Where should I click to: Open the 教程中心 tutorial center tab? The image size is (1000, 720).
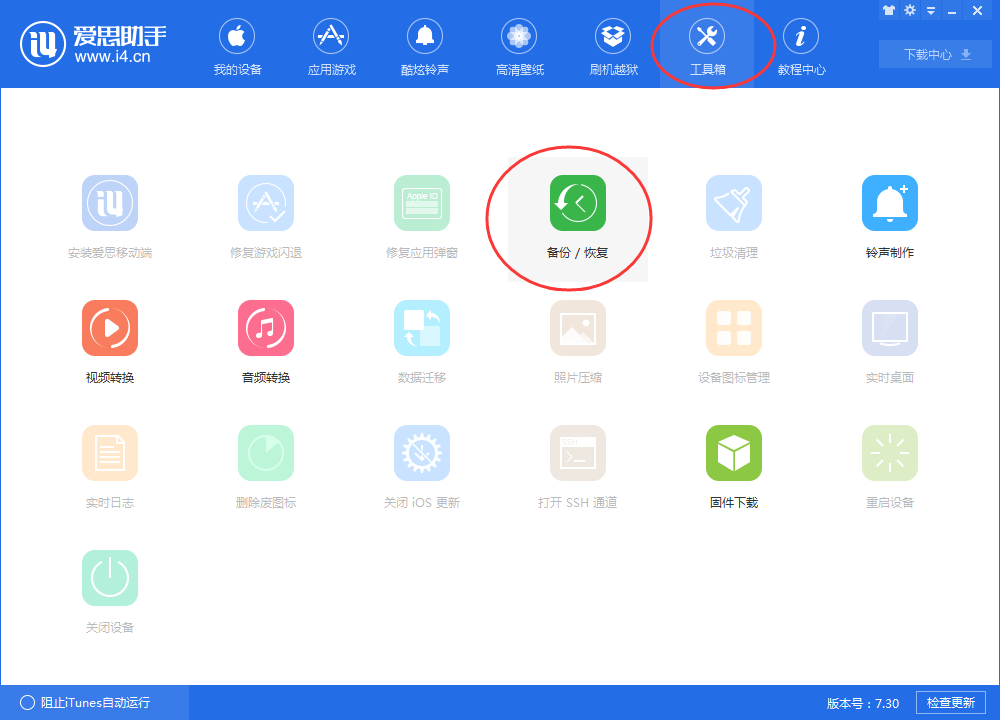point(801,45)
